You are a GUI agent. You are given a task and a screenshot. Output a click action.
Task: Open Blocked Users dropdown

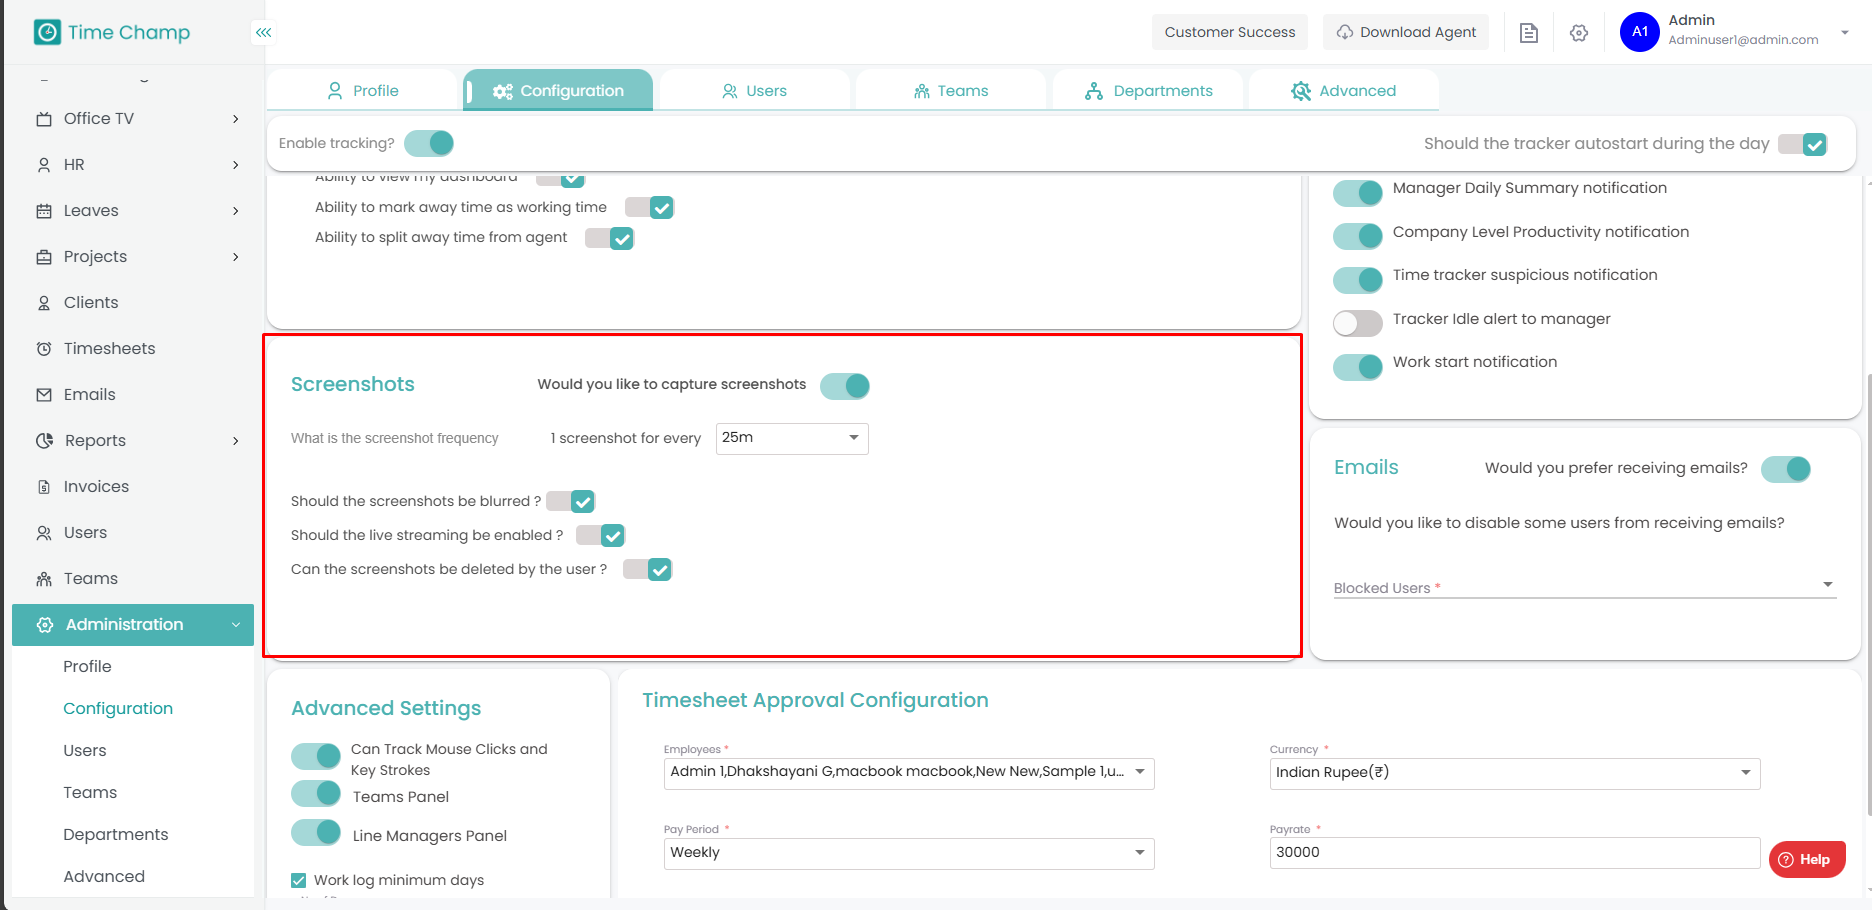(x=1585, y=587)
